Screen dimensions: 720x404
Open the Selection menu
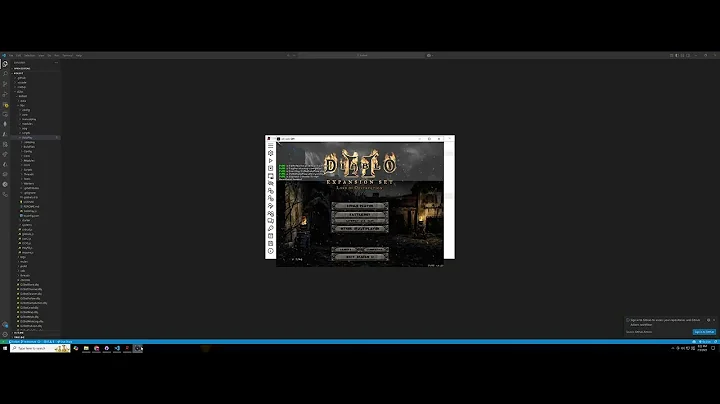tap(29, 56)
